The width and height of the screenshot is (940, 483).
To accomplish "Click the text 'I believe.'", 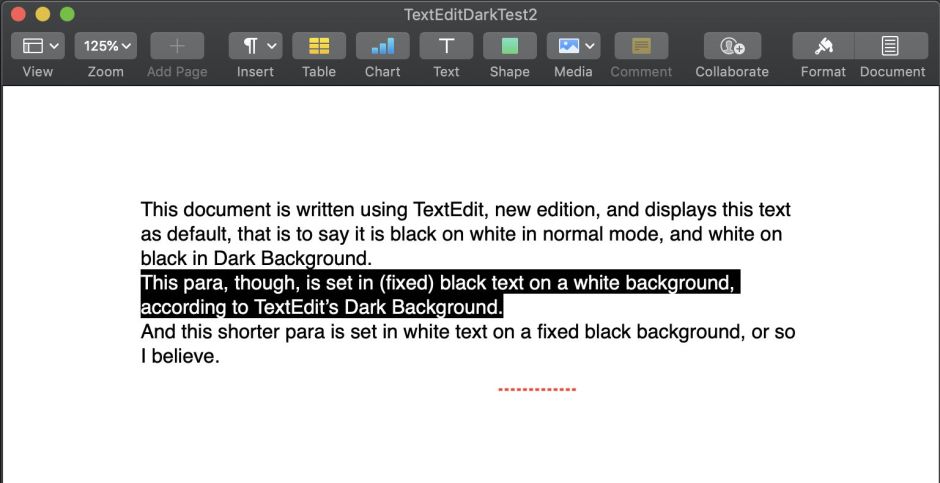I will coord(180,357).
